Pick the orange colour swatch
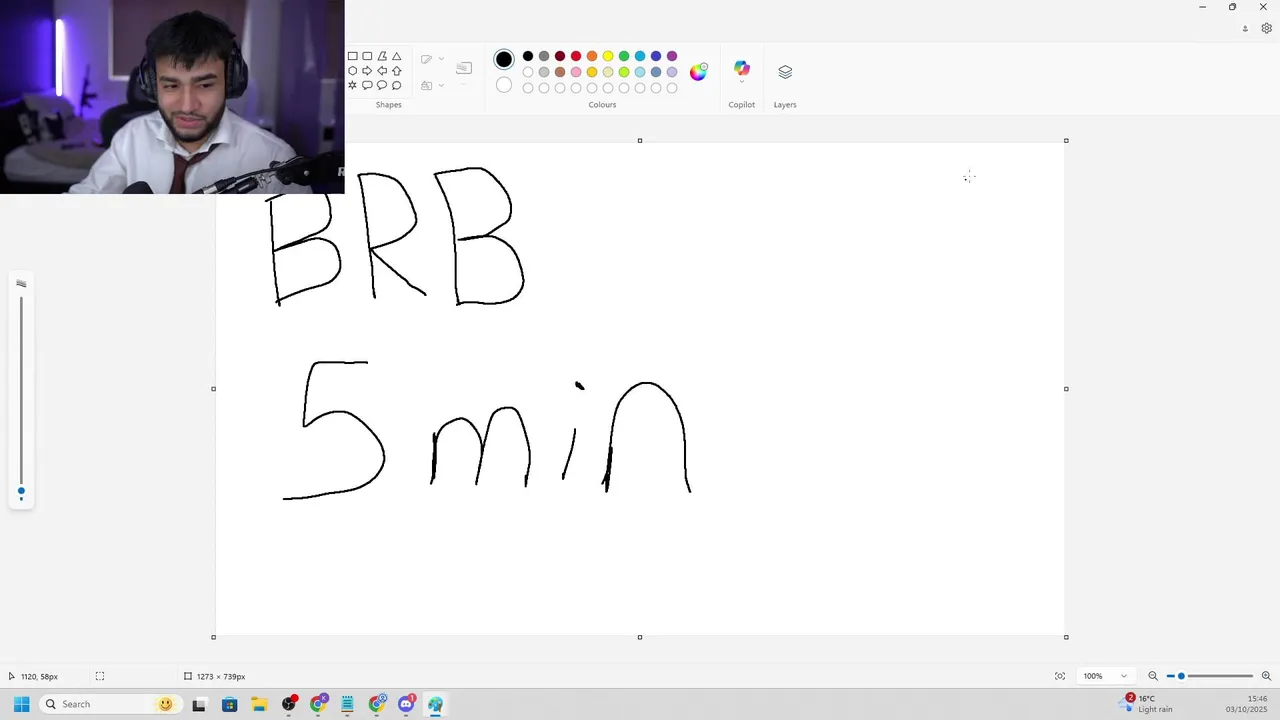 click(592, 56)
